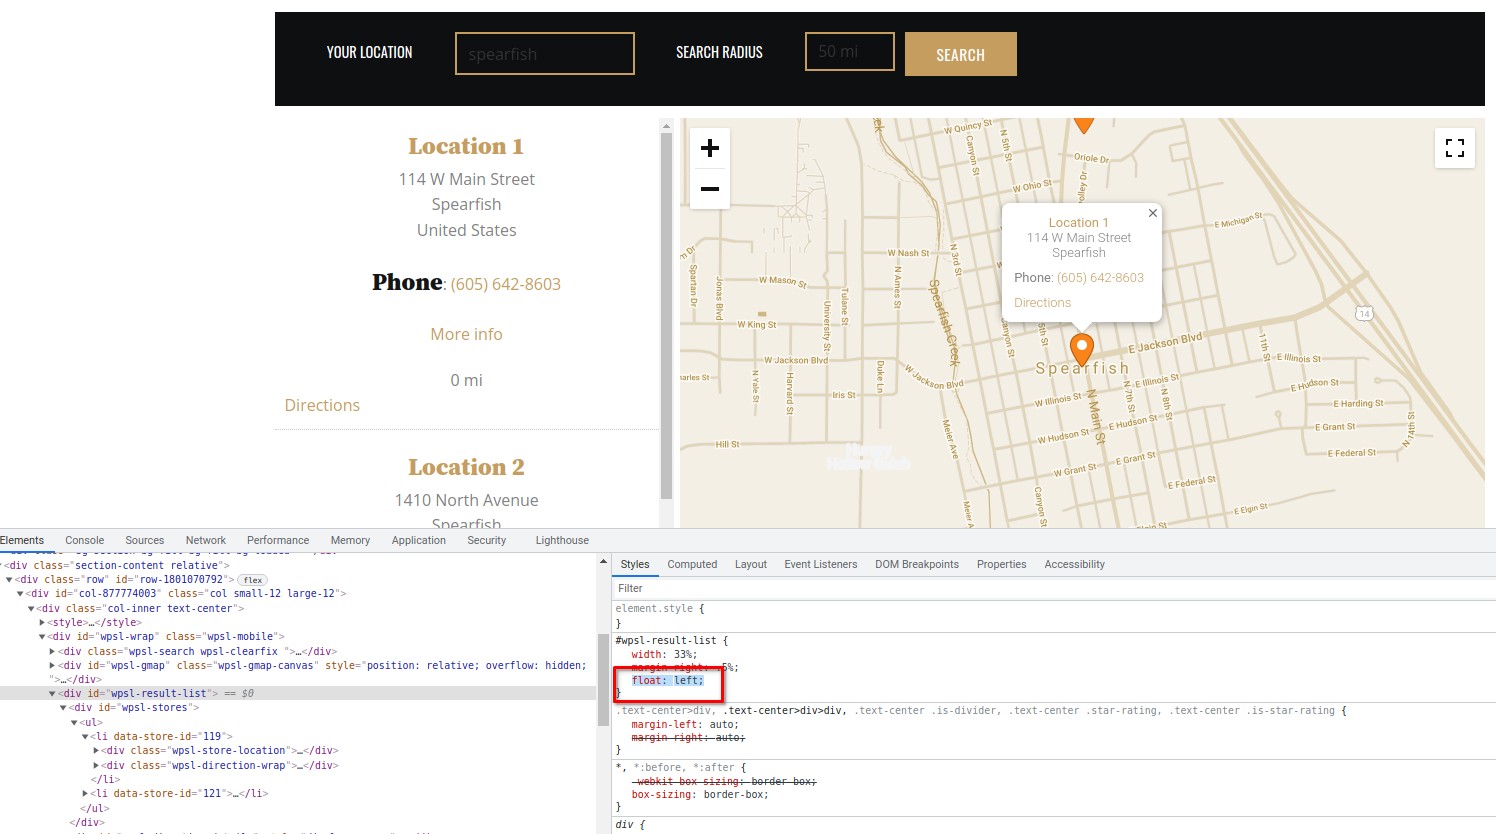Switch to the Layout tab

751,564
